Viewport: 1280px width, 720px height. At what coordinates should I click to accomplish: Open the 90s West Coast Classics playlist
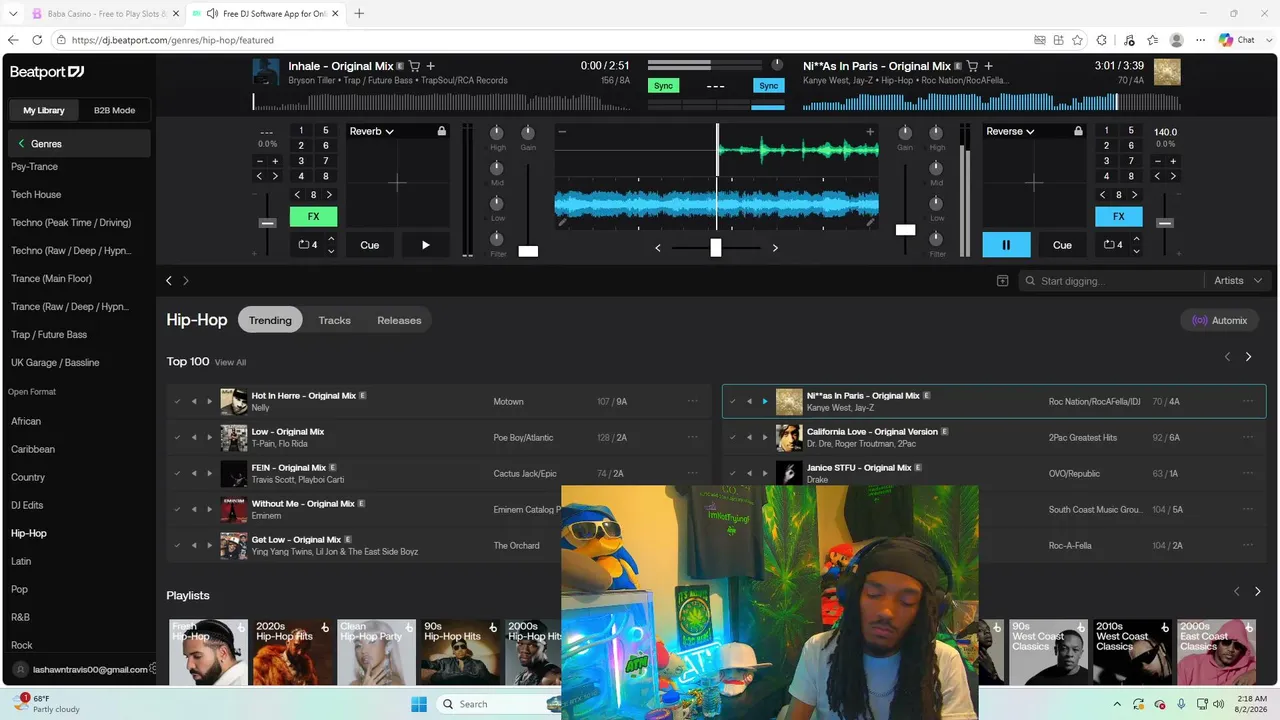pos(1047,651)
